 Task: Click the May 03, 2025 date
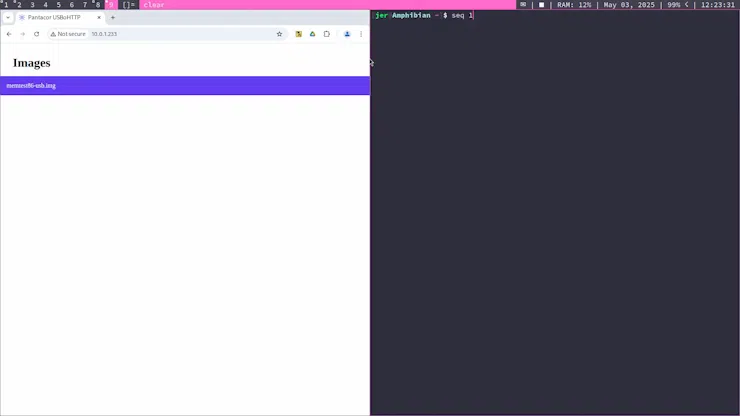pyautogui.click(x=629, y=5)
